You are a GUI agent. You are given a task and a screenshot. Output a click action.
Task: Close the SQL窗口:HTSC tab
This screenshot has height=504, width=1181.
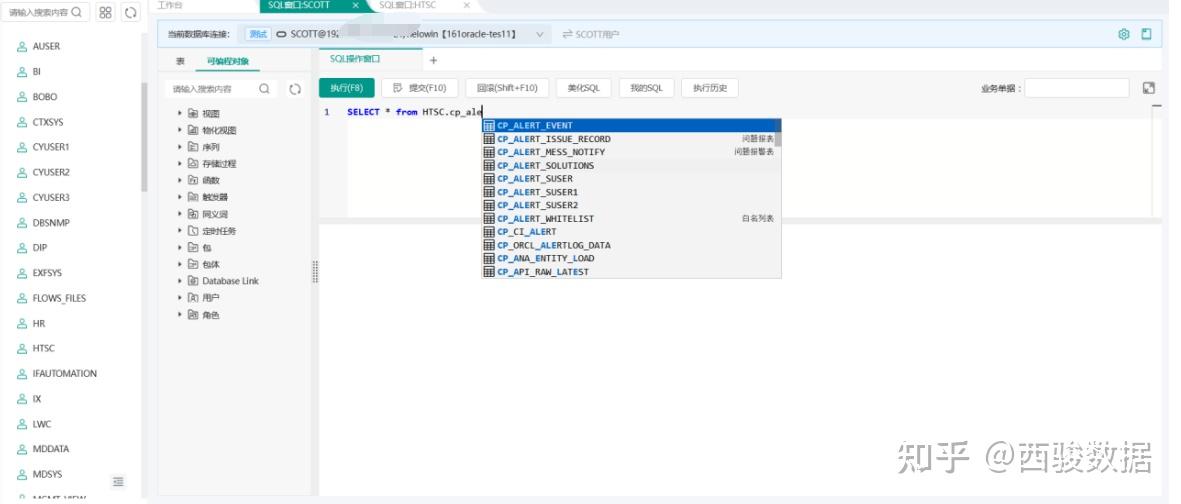pyautogui.click(x=467, y=5)
